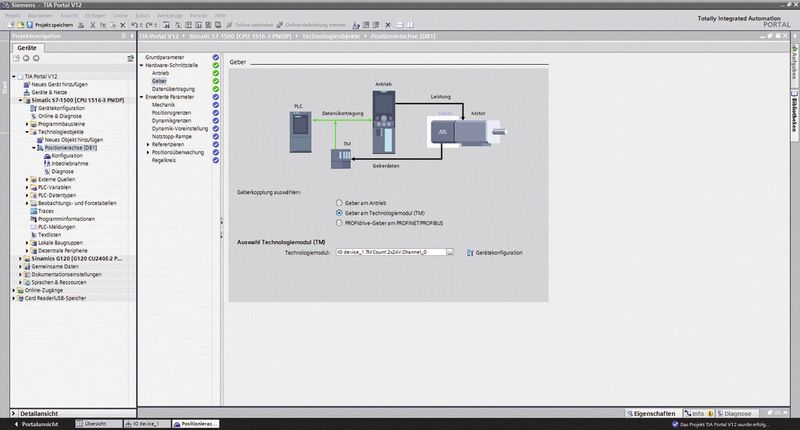Collapse Erweiterte Parameter section

(x=142, y=97)
